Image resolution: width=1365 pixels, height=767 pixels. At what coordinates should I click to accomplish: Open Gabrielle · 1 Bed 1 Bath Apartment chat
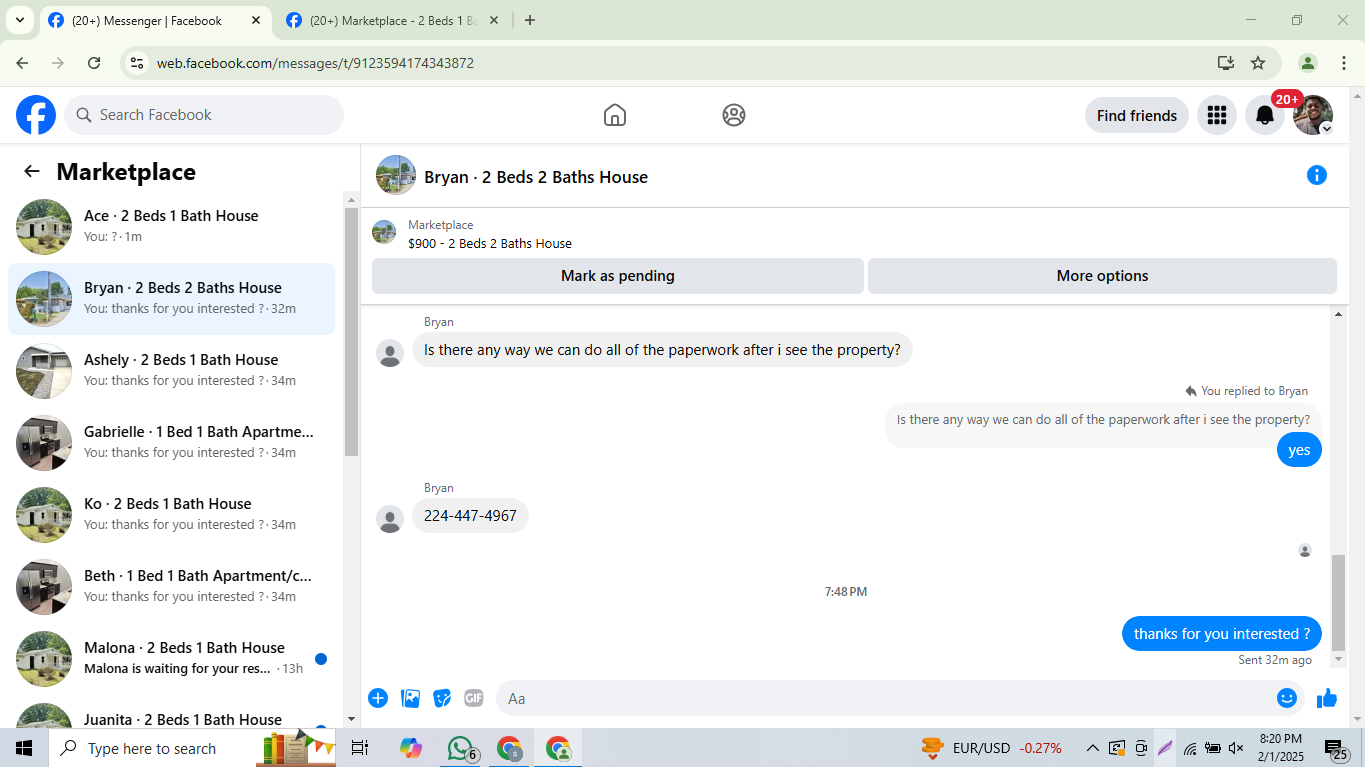point(171,443)
